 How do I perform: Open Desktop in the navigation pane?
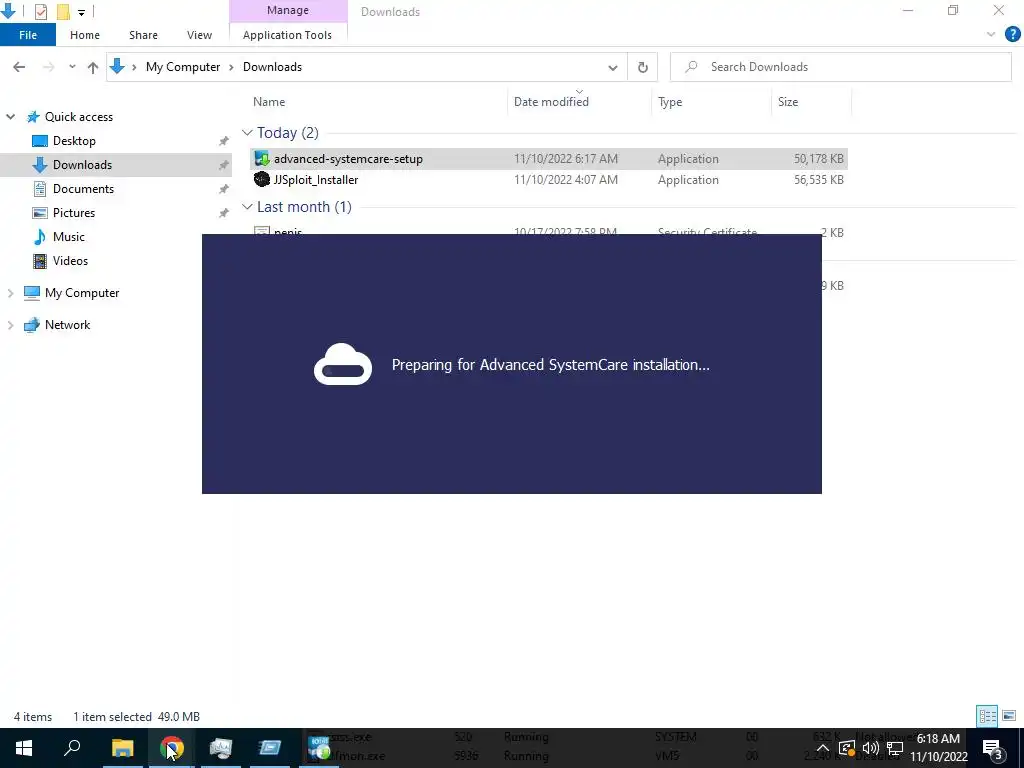point(74,141)
